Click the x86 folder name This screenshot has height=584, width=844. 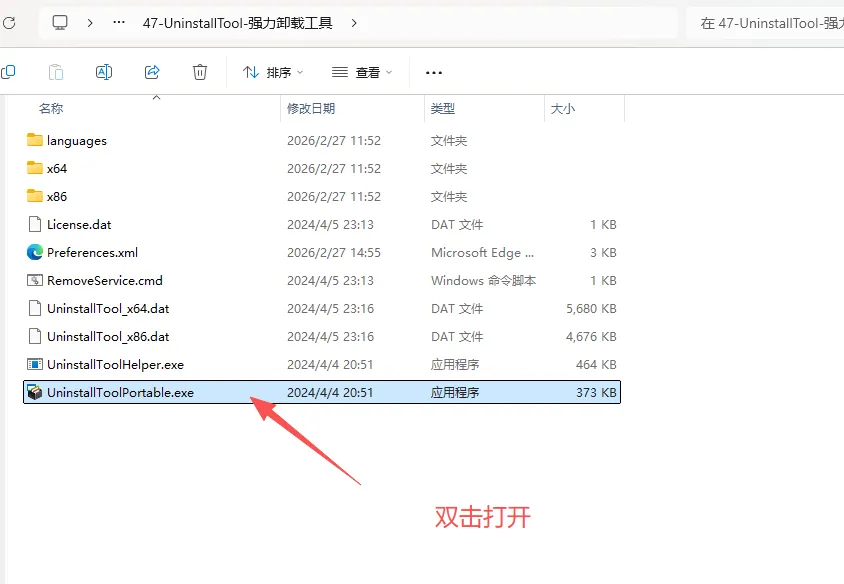pyautogui.click(x=57, y=196)
